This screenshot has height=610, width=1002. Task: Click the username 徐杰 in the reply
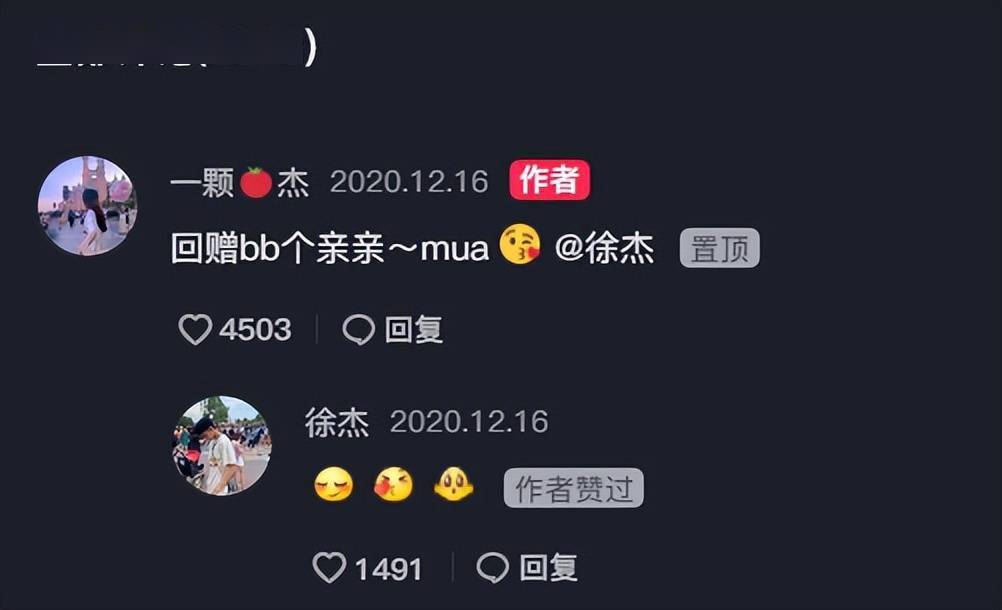[337, 422]
